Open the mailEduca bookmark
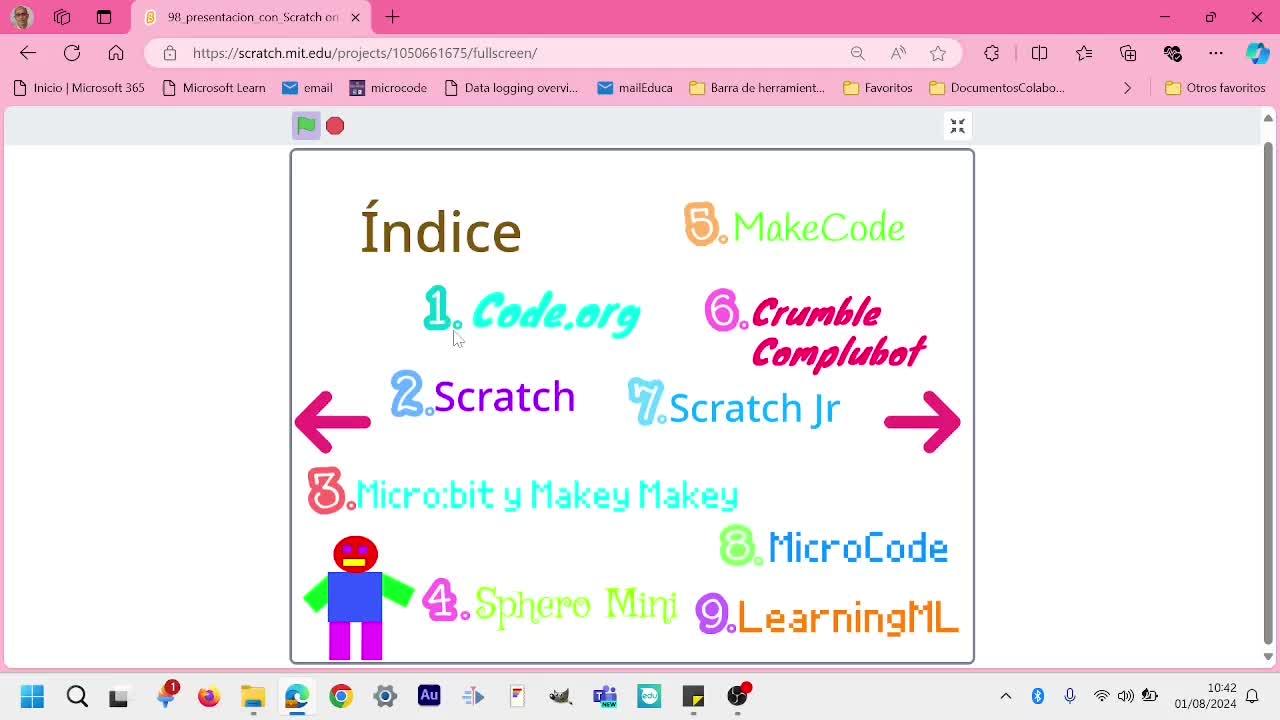 (x=635, y=88)
